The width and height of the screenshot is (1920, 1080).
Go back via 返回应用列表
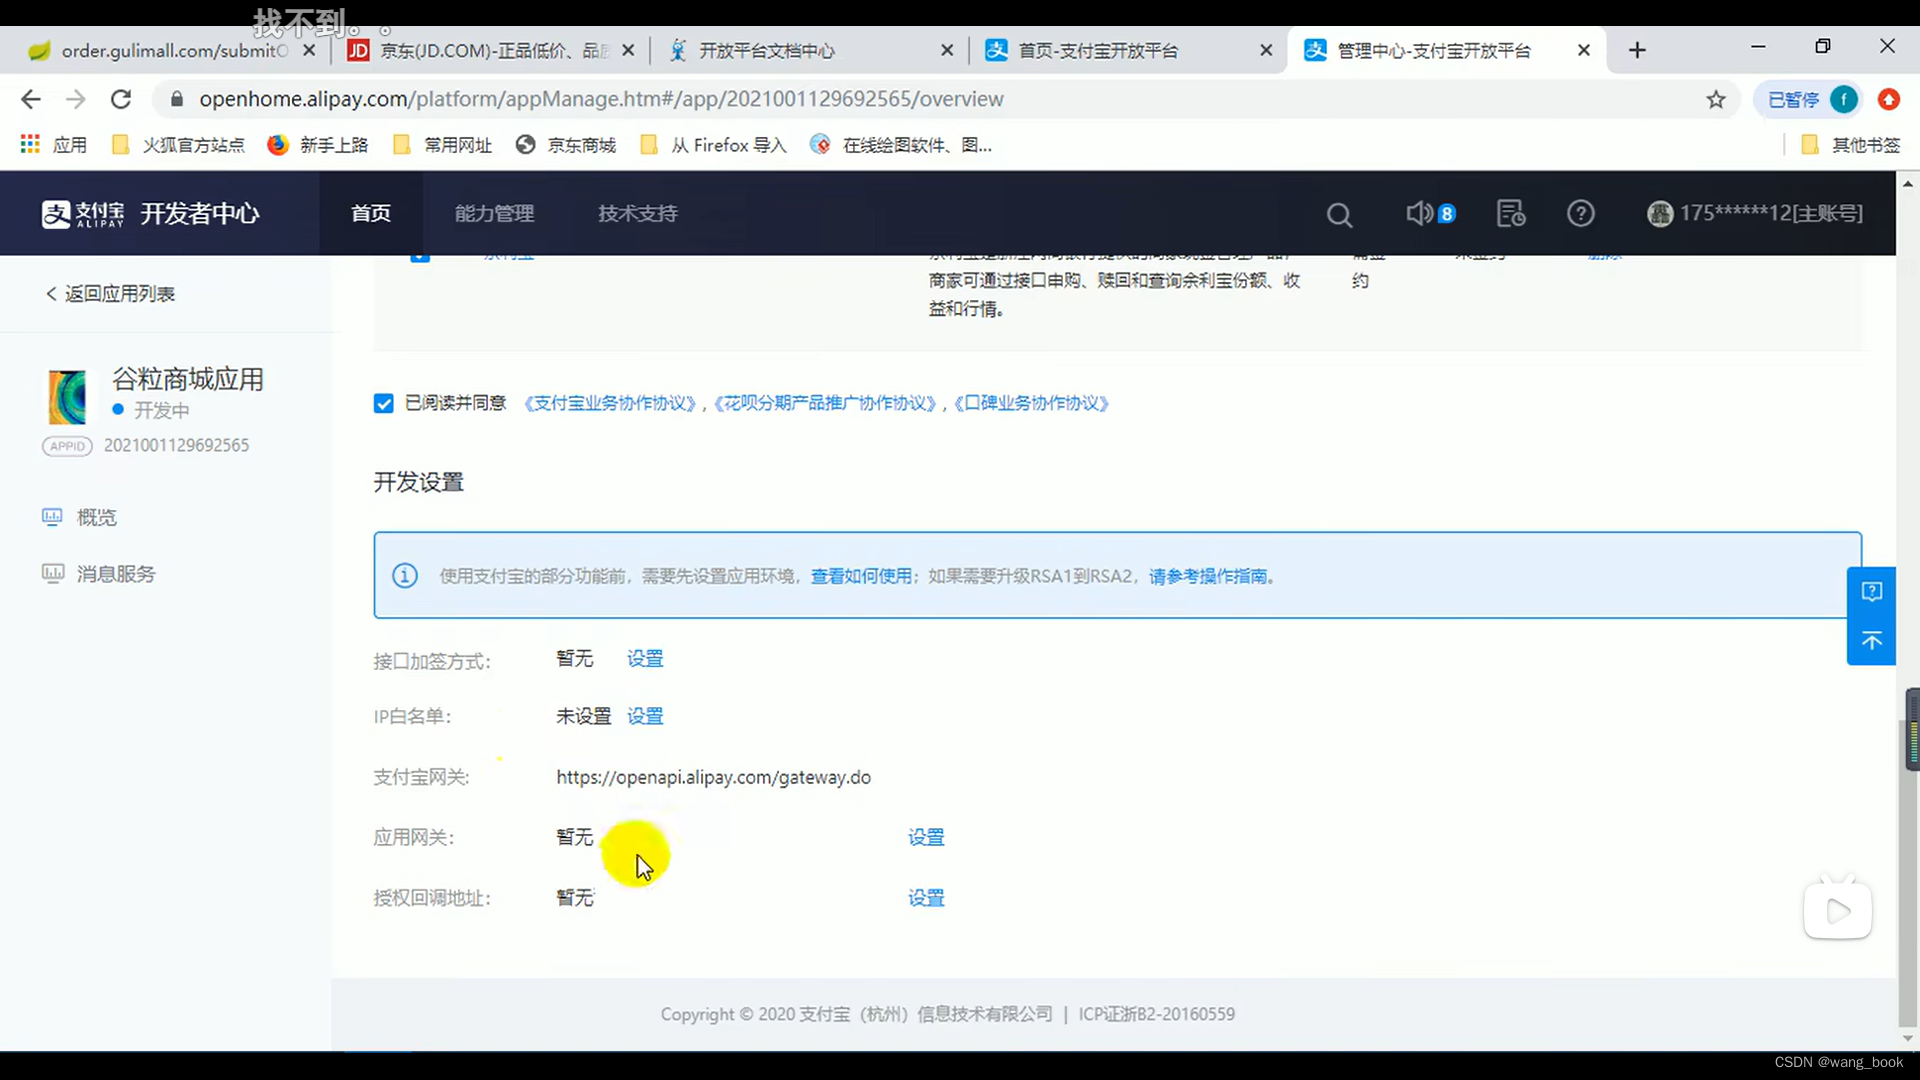pos(110,294)
